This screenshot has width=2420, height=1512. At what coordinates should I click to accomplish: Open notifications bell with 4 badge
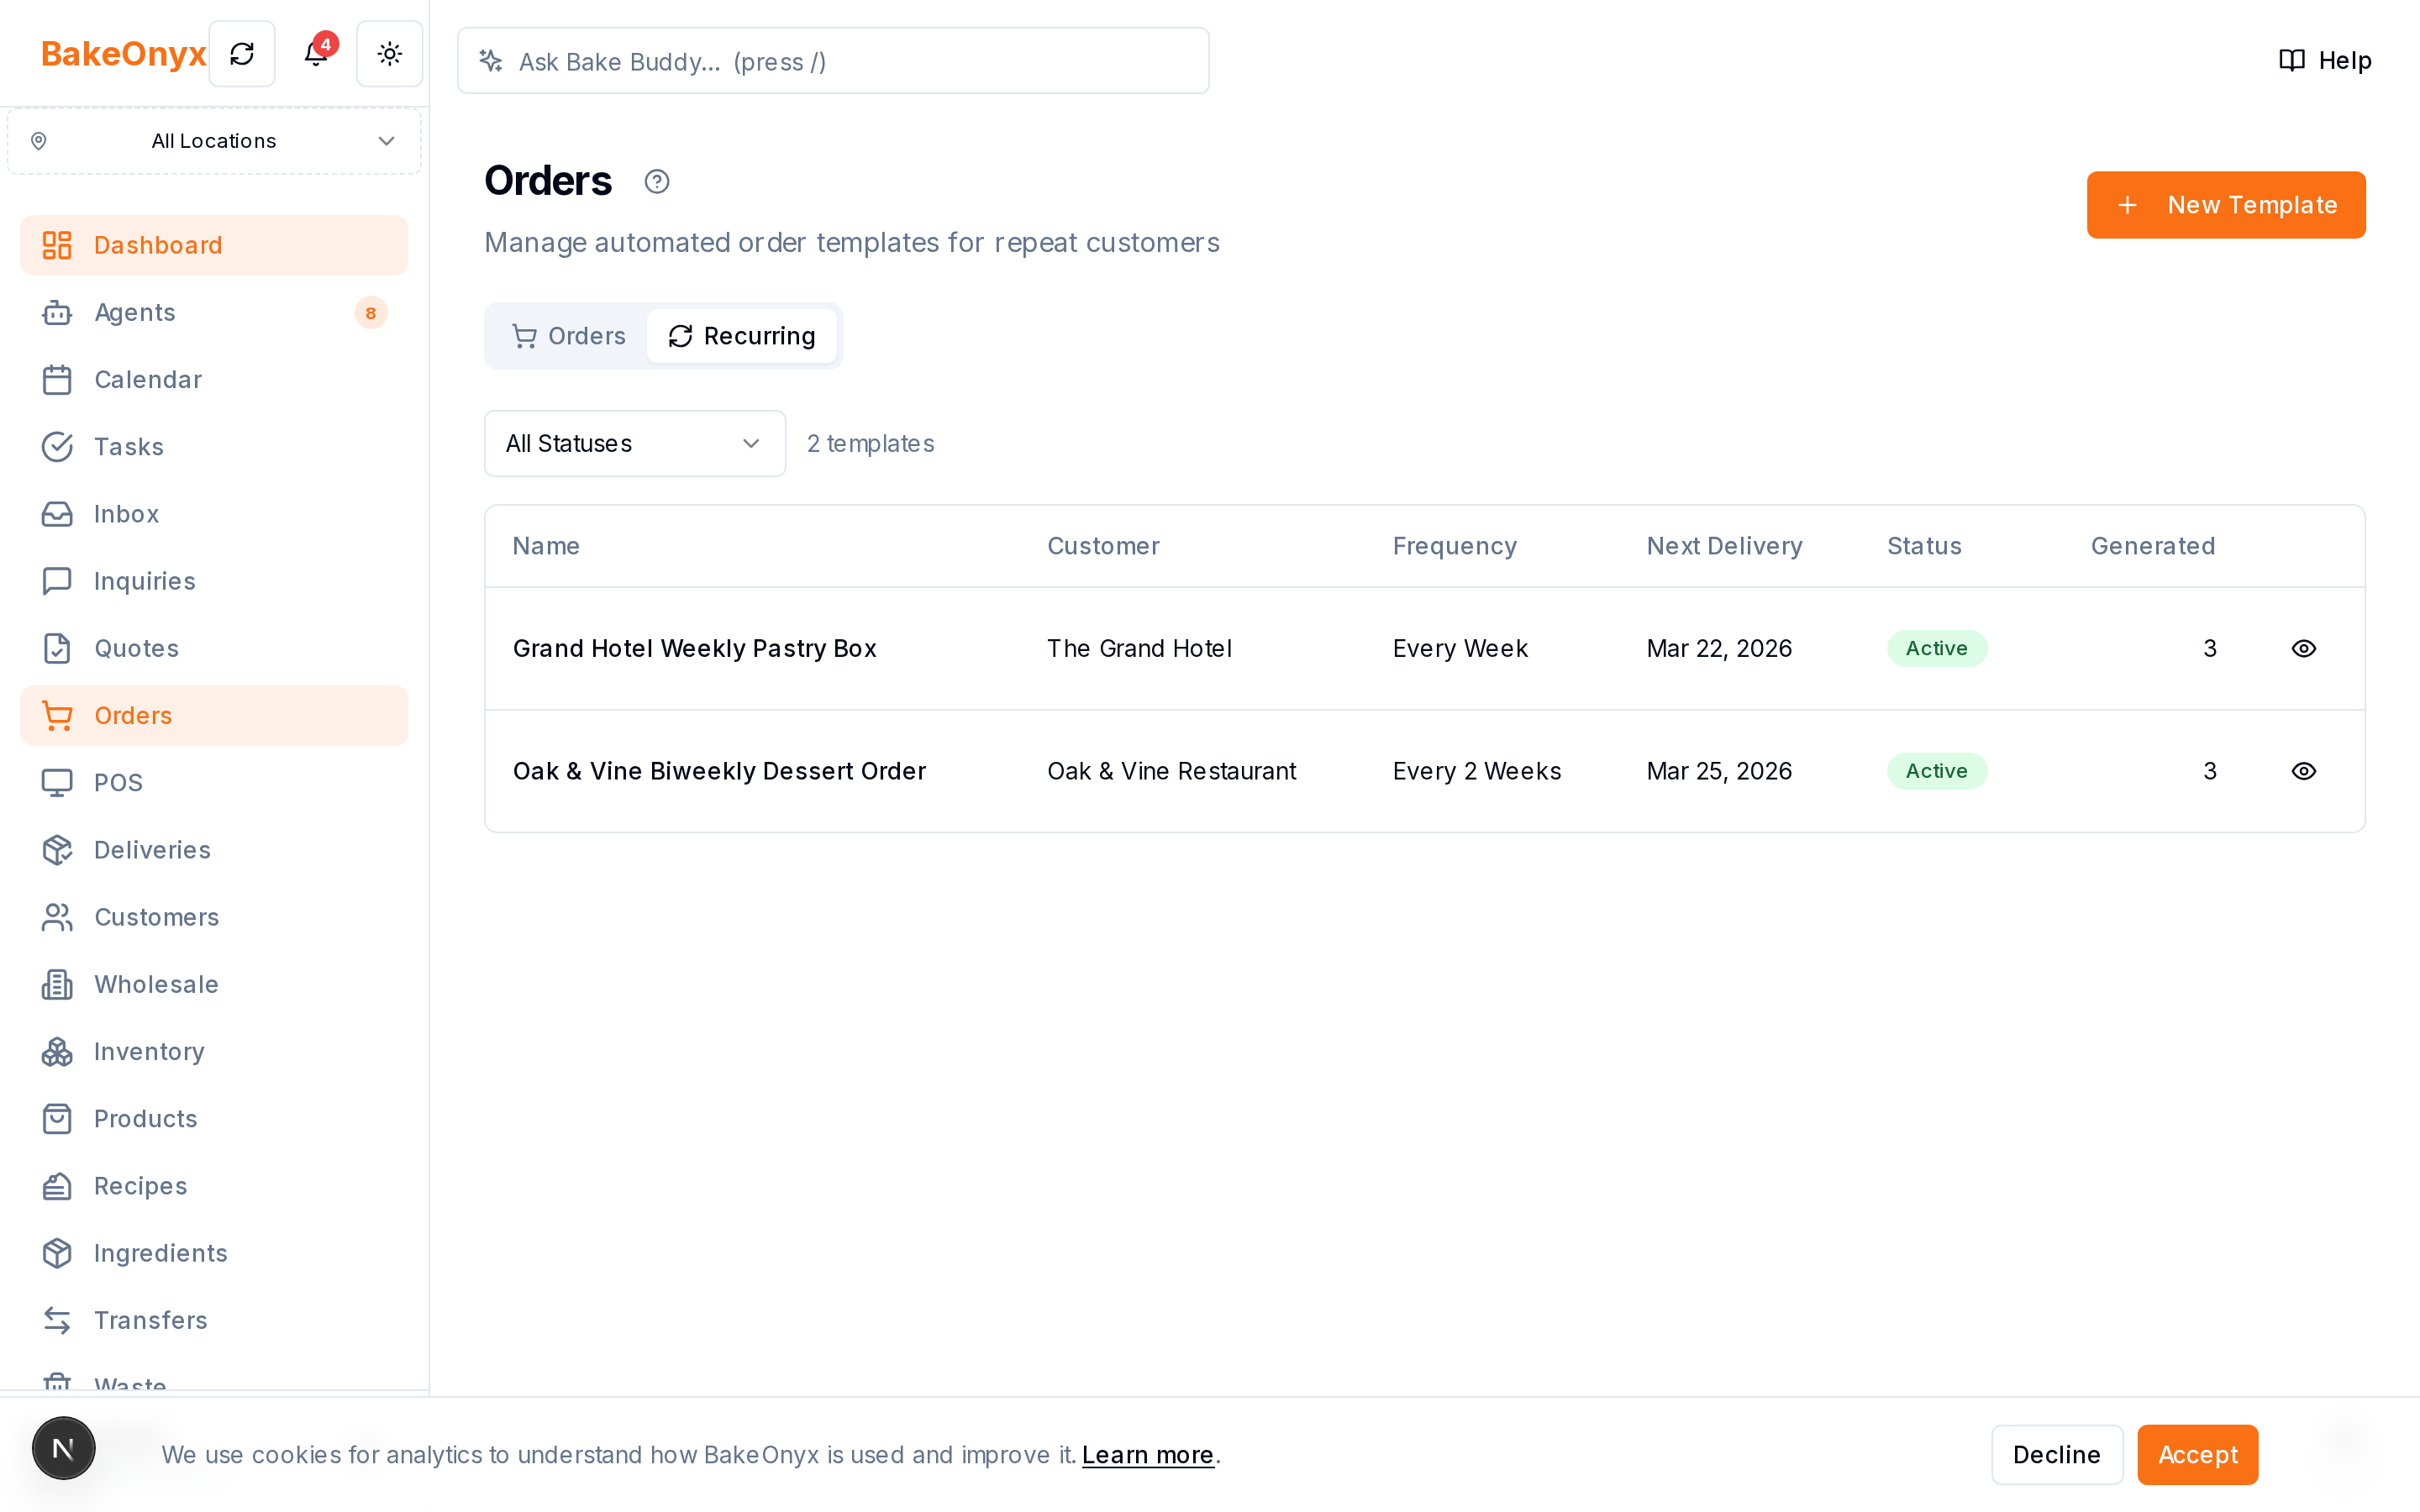316,54
